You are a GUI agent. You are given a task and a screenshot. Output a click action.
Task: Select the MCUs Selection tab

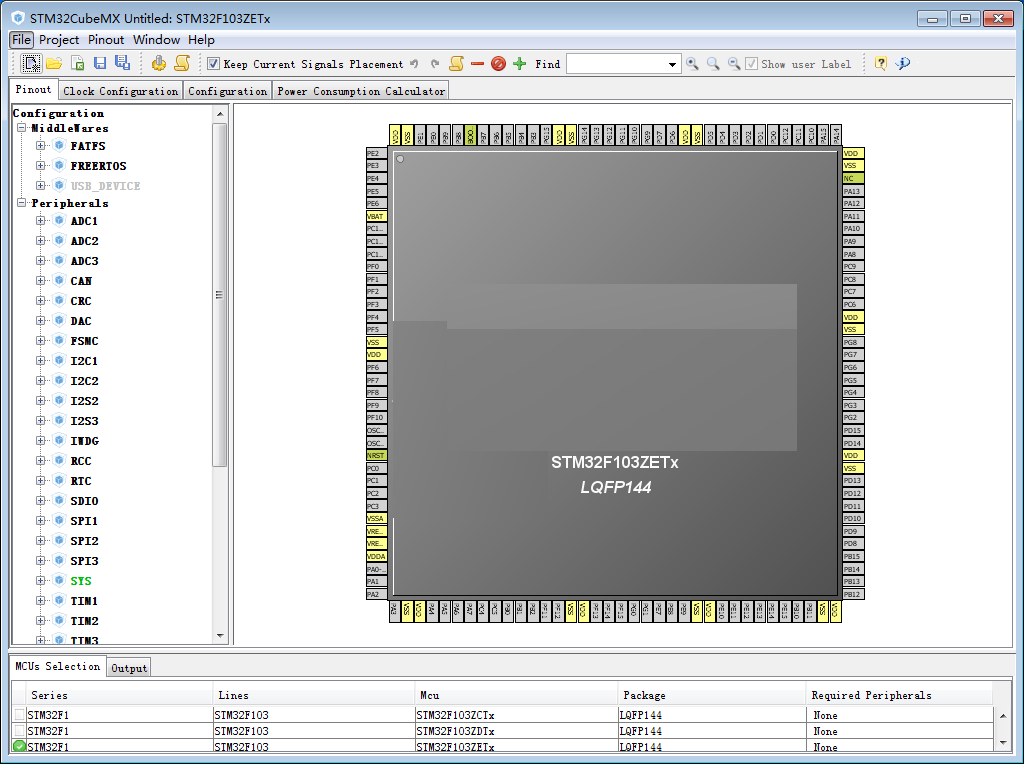coord(57,666)
